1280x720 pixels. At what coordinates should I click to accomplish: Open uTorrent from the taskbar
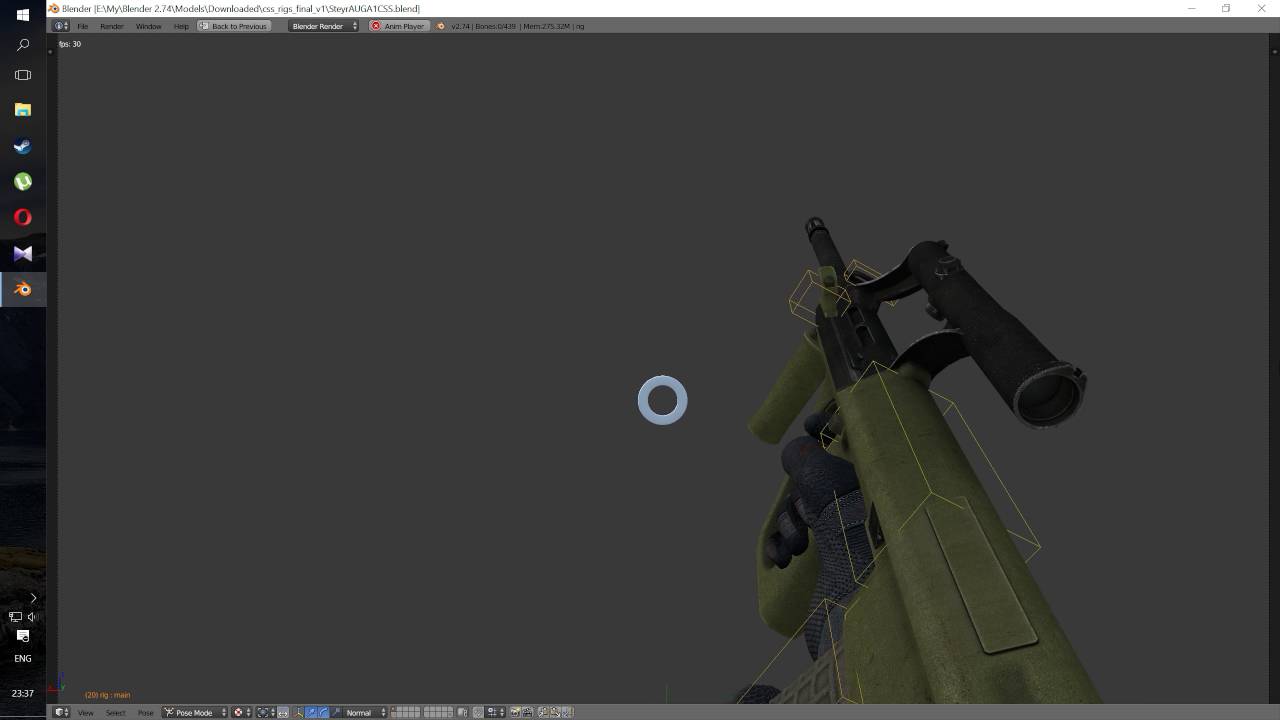[23, 182]
